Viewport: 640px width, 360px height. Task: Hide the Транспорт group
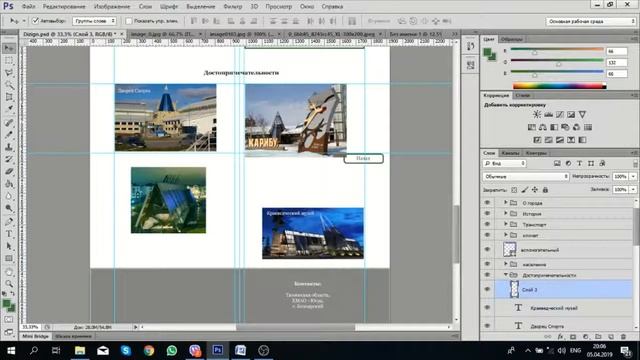[x=487, y=224]
